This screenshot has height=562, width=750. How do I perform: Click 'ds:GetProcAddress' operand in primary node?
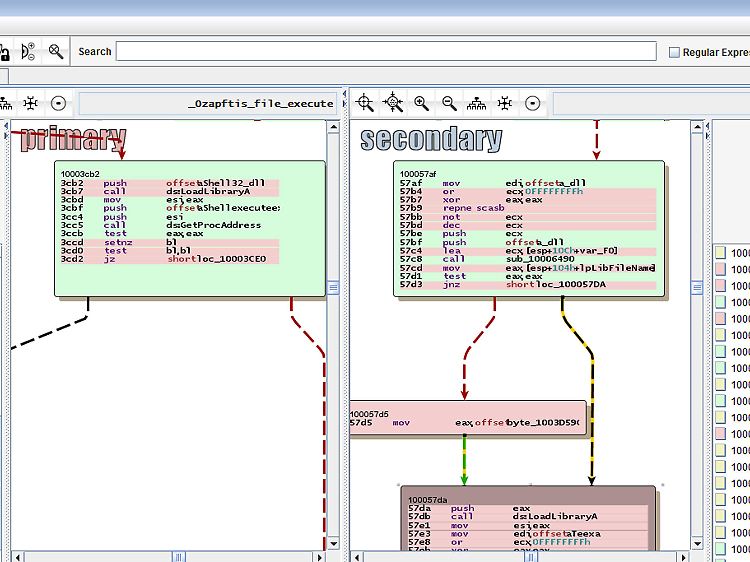pos(213,225)
